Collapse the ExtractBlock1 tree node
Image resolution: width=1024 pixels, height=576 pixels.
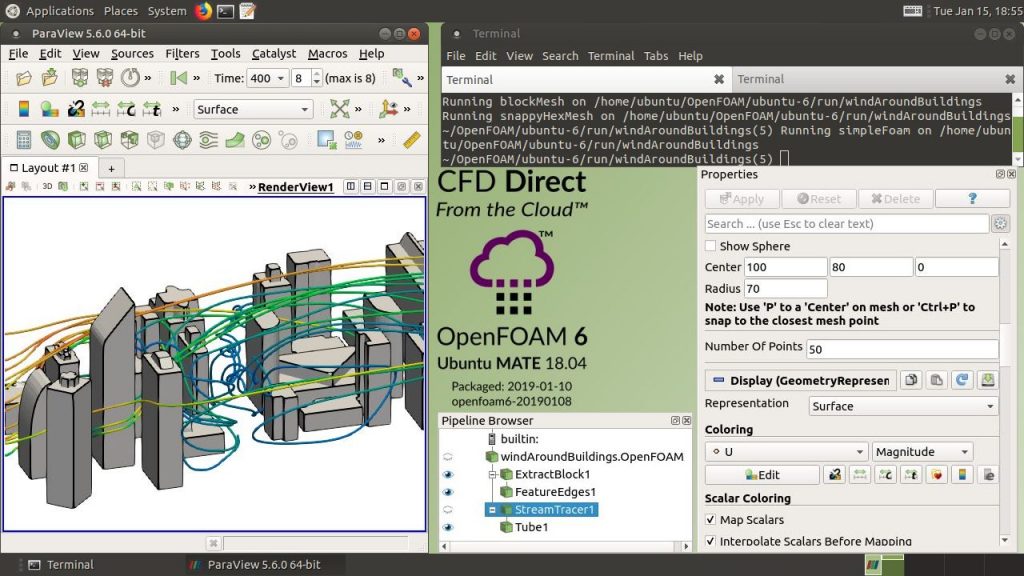click(494, 475)
